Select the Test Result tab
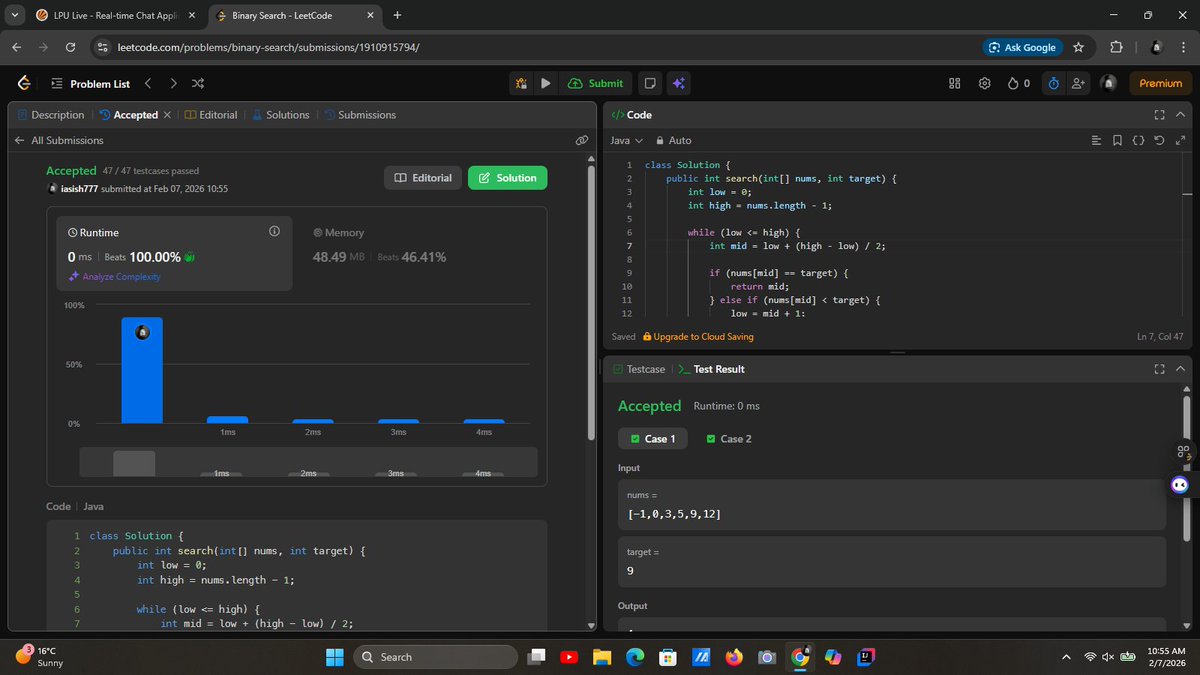Screen dimensions: 1200x675 click(710, 369)
